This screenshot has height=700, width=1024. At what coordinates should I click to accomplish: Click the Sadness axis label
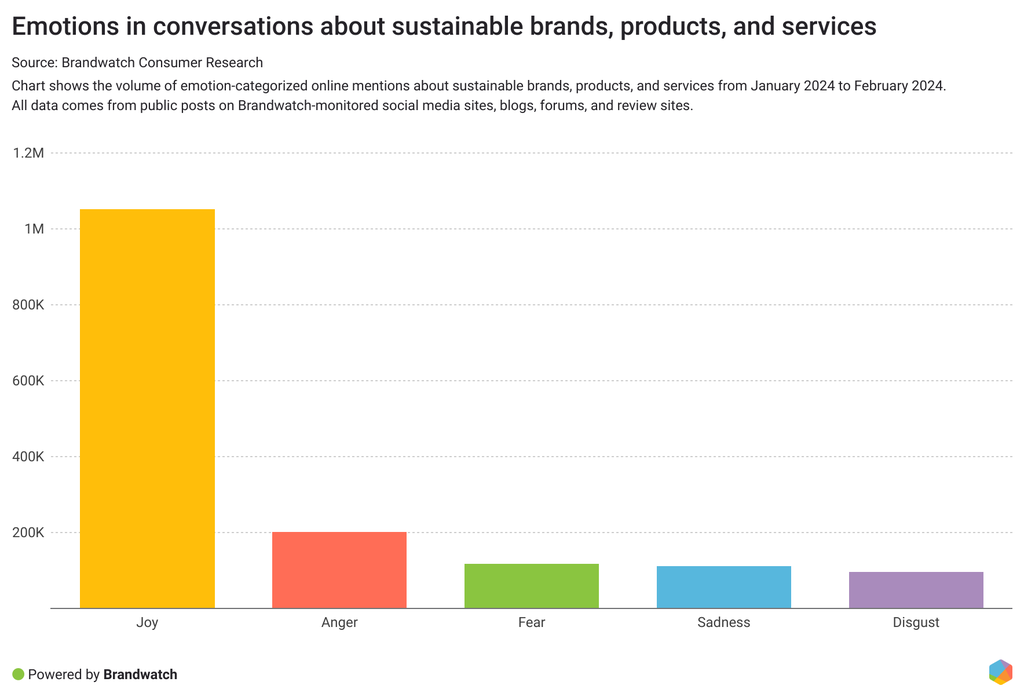(723, 622)
